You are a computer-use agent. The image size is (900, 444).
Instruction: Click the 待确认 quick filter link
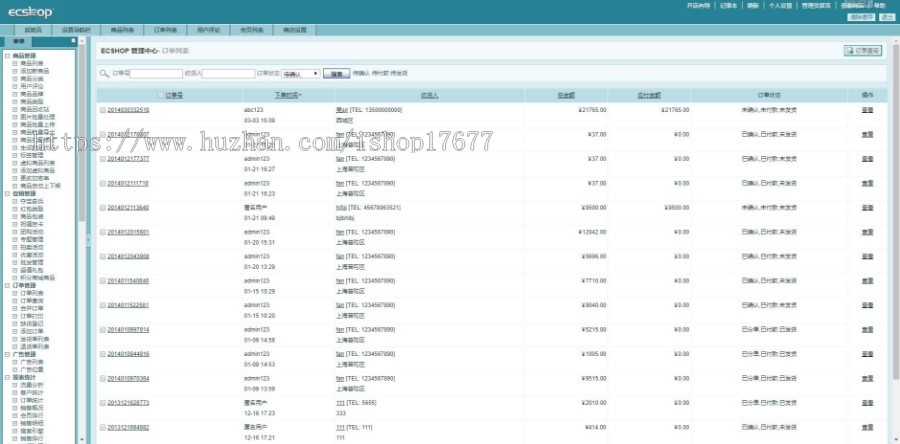pos(360,73)
